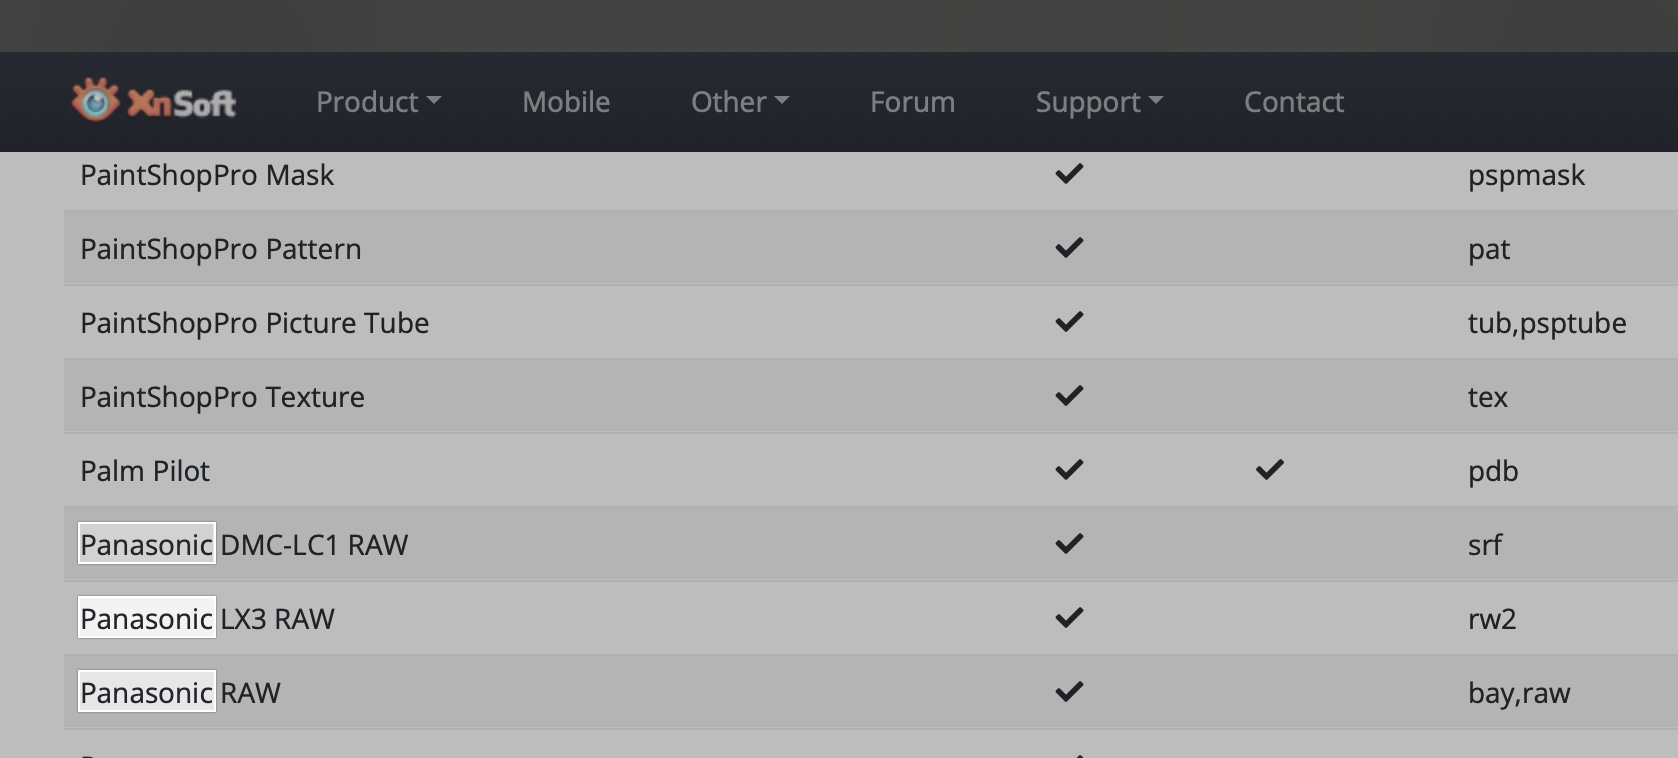Viewport: 1678px width, 758px height.
Task: Click second checkmark in Palm Pilot row
Action: coord(1269,470)
